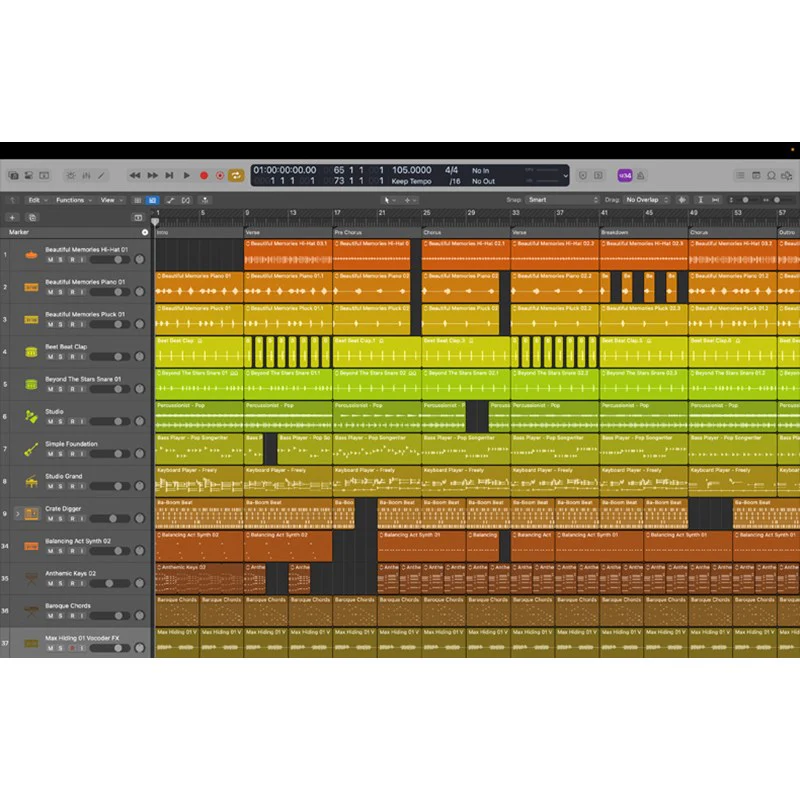
Task: Fast forward the playhead
Action: coord(152,176)
